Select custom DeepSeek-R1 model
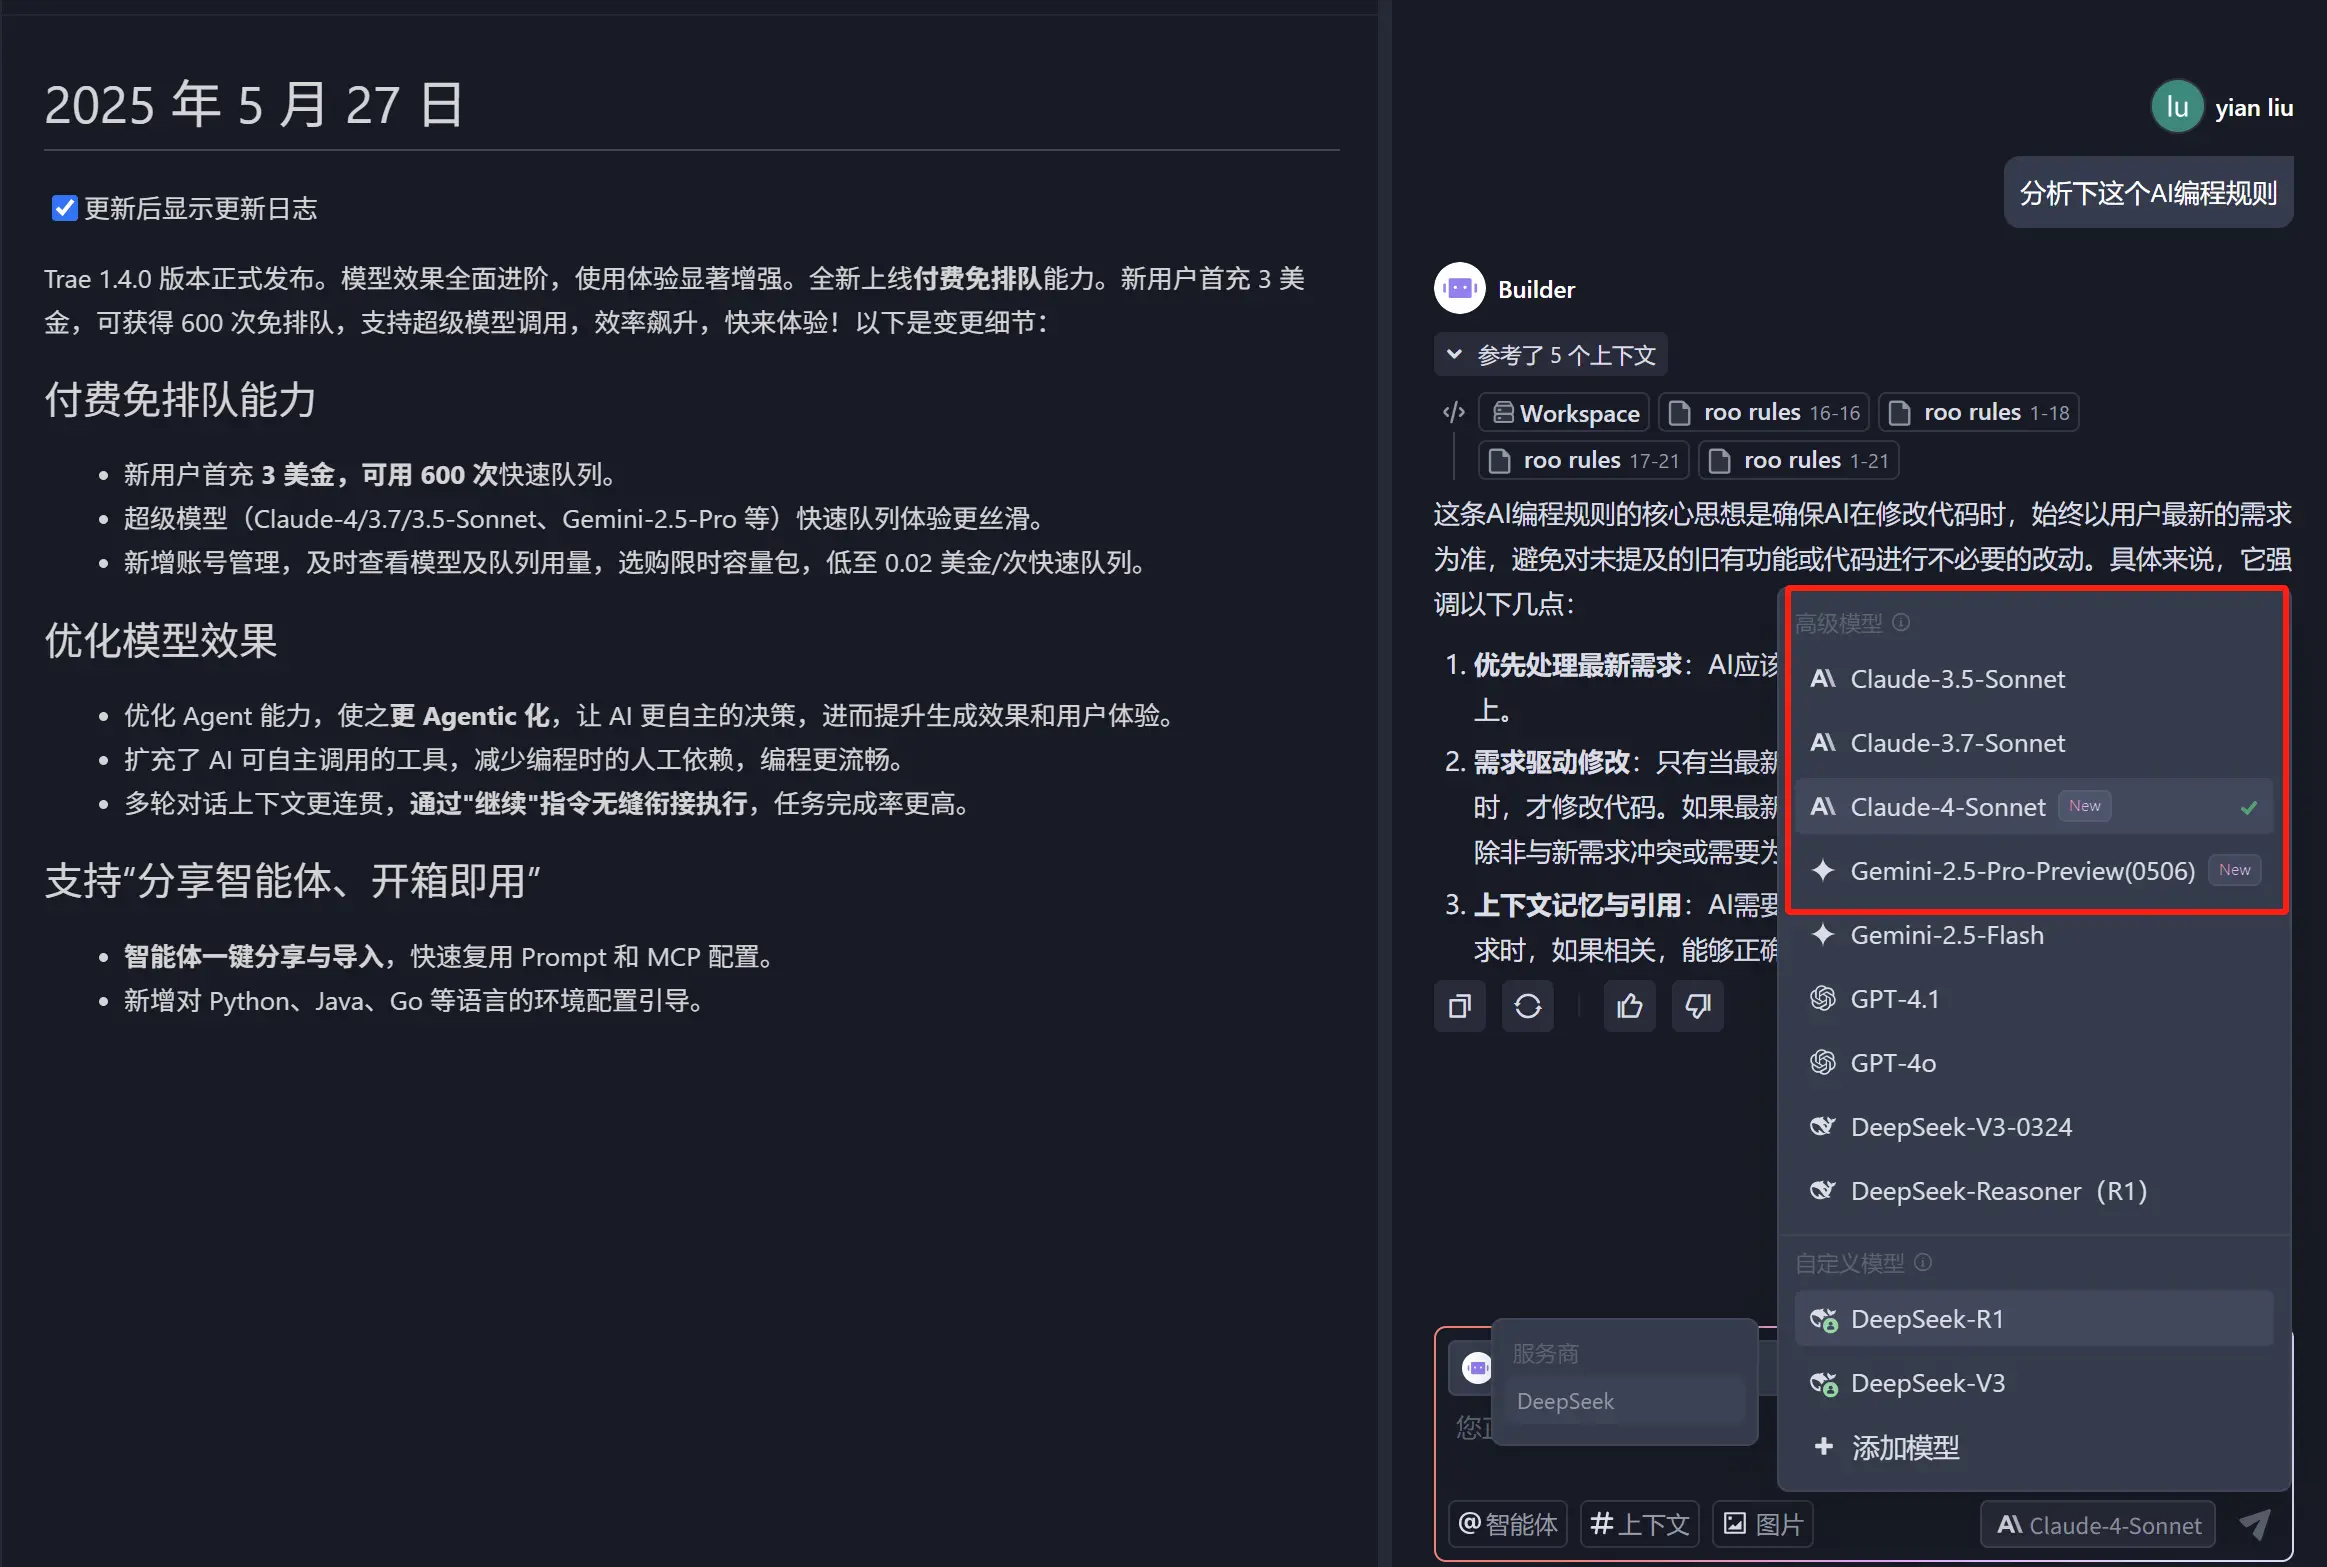The image size is (2327, 1567). (x=2034, y=1319)
